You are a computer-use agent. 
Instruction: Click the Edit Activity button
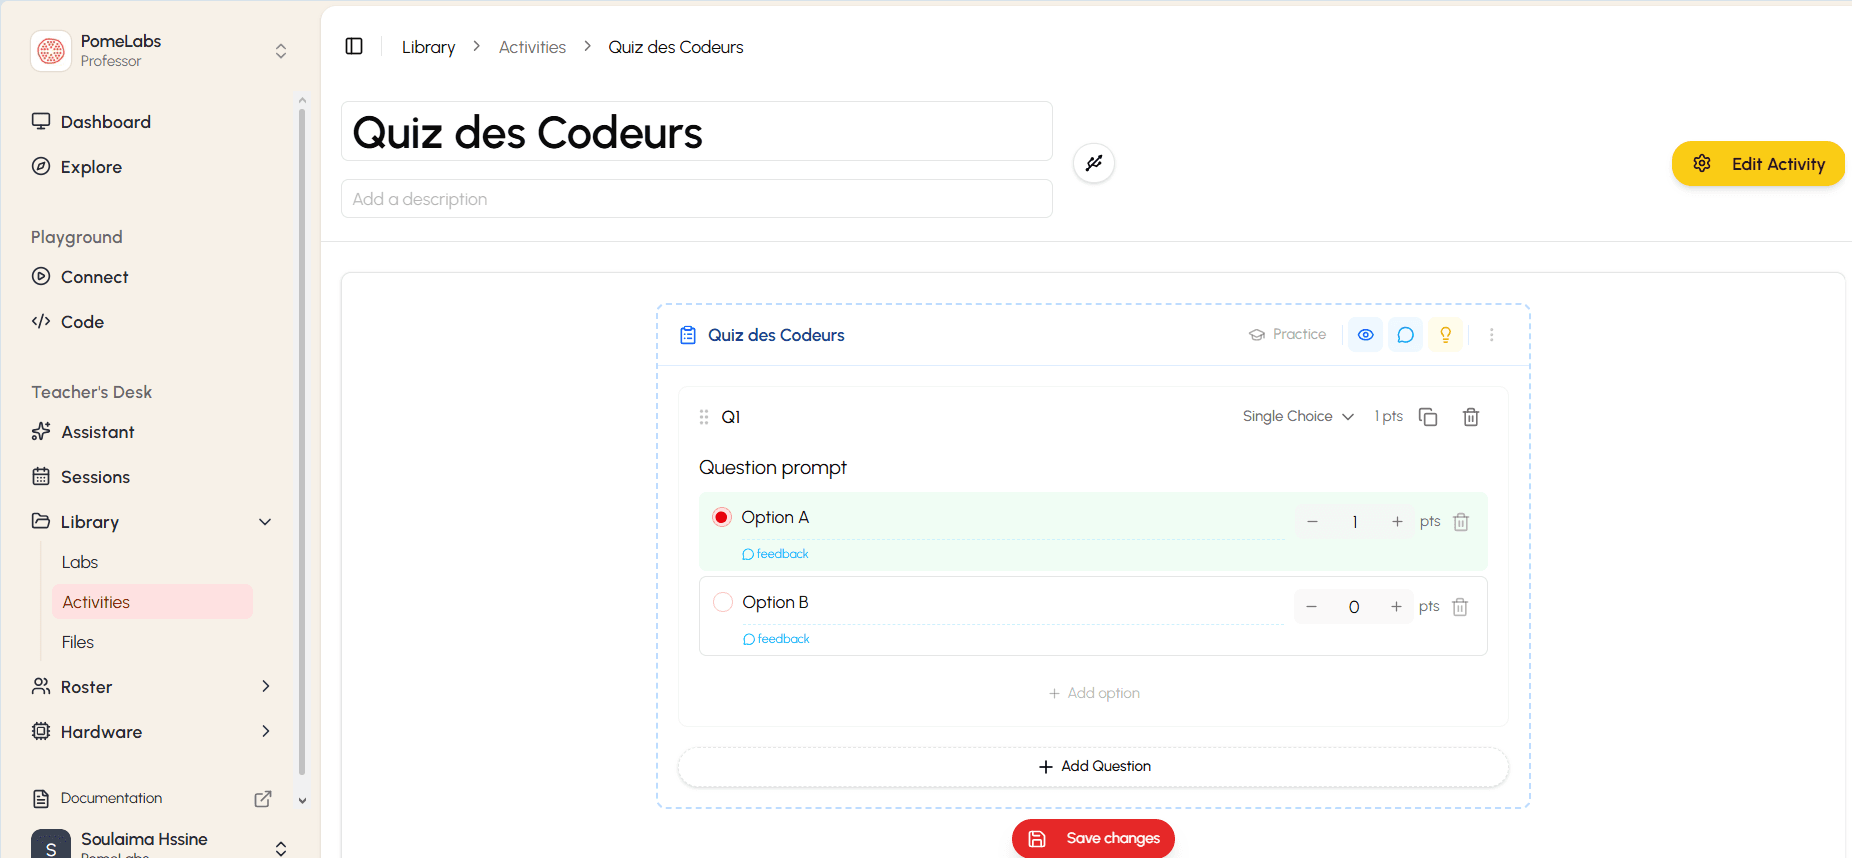tap(1758, 164)
